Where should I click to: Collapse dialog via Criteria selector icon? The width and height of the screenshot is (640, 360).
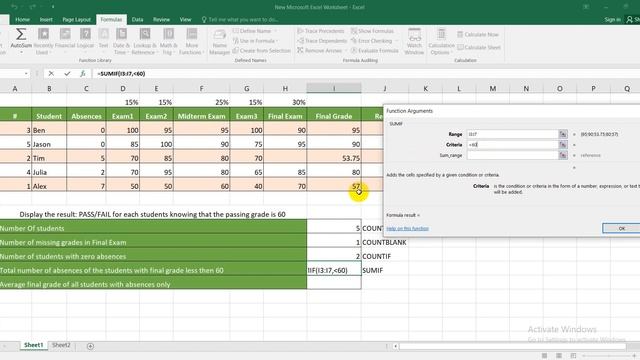(563, 144)
